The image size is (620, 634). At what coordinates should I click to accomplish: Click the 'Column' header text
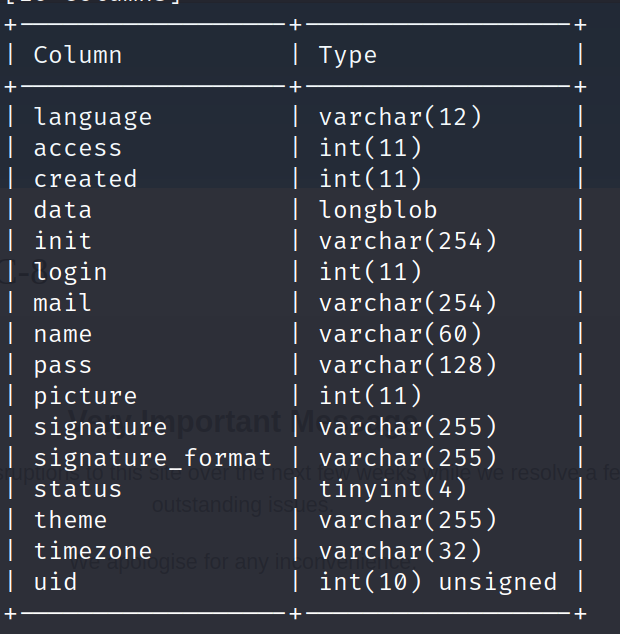[x=78, y=55]
